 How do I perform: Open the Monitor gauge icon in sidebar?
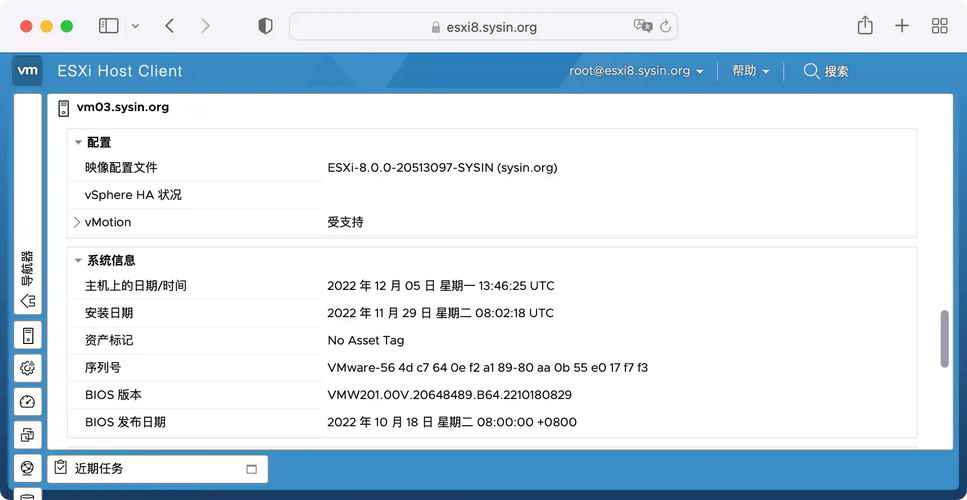pos(28,402)
